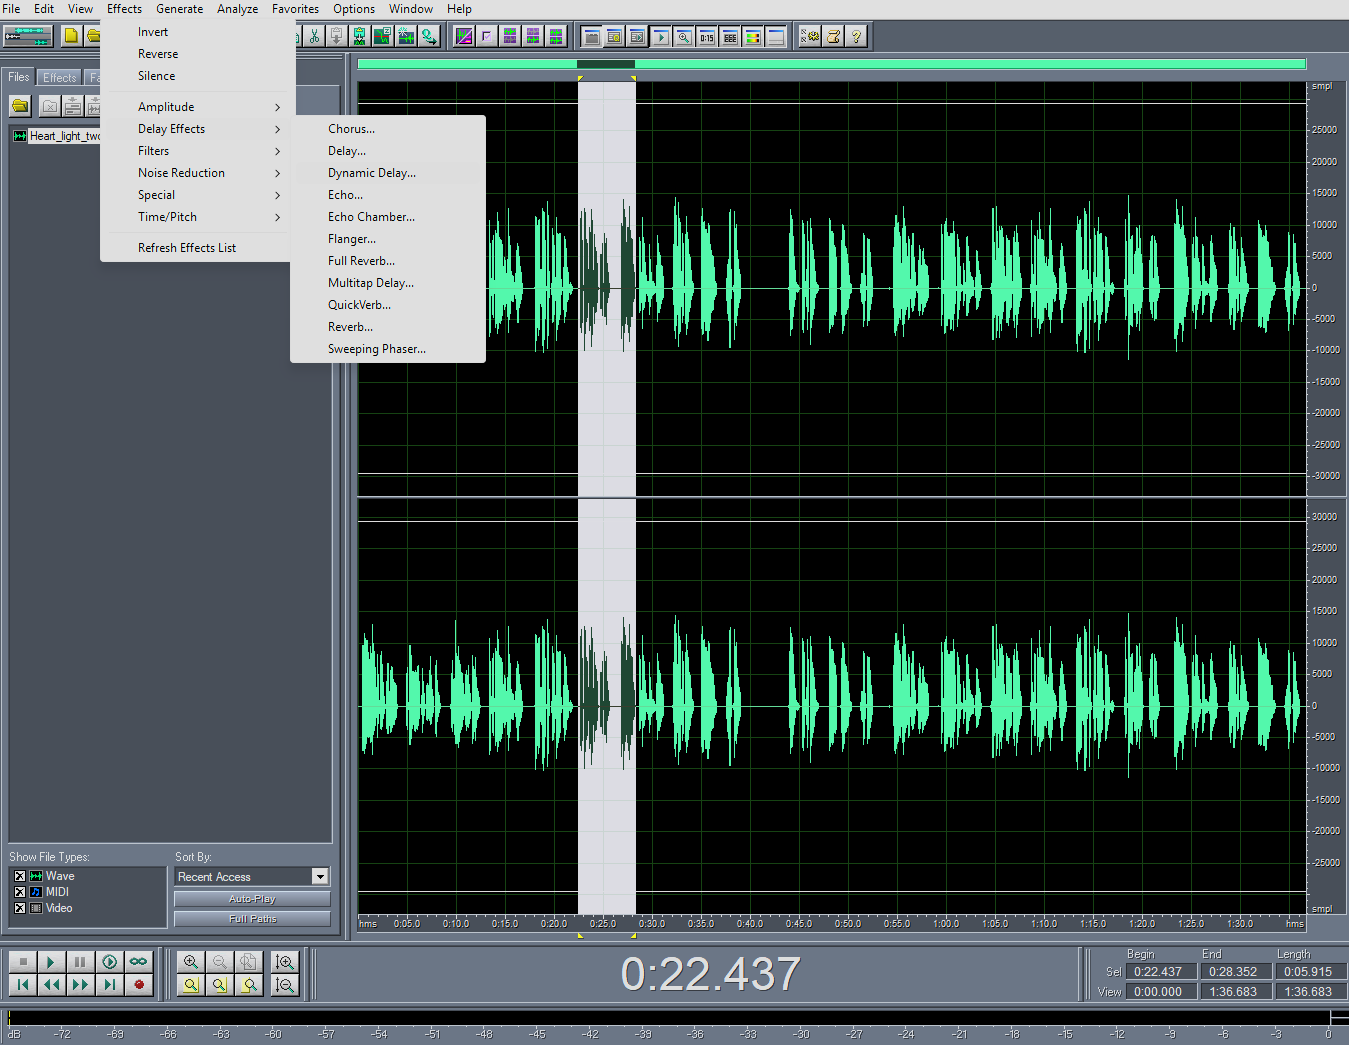Click the Play transport button

(51, 961)
